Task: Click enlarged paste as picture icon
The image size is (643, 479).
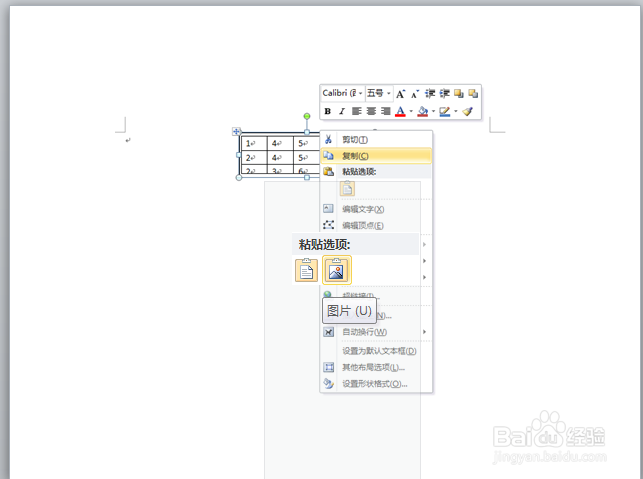Action: point(337,270)
